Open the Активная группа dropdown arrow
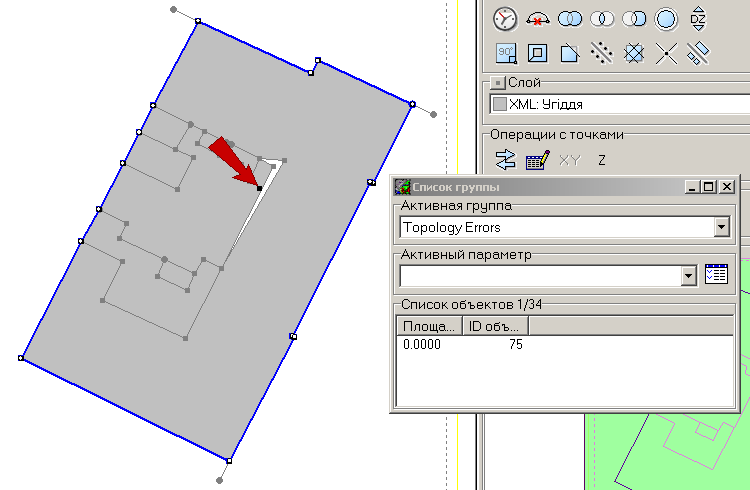The width and height of the screenshot is (750, 490). (722, 227)
